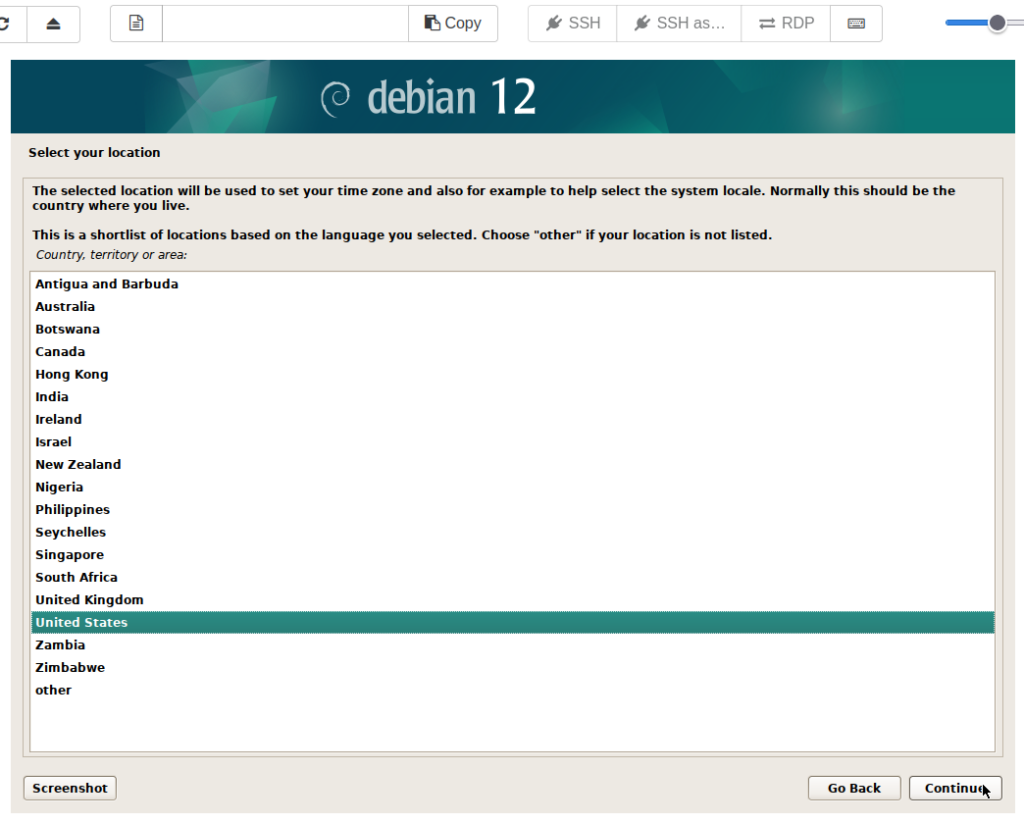Click the clipboard document icon
Screen dimensions: 1024x823
click(136, 23)
